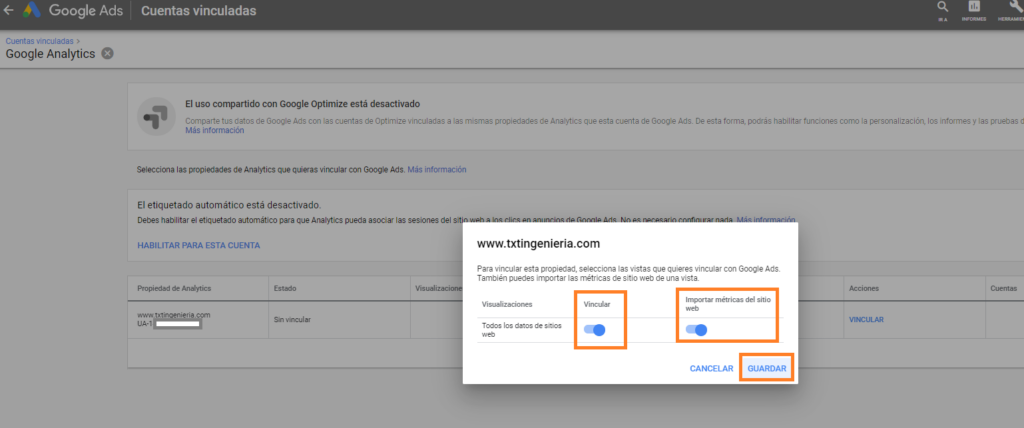This screenshot has height=428, width=1024.
Task: Open Más información beside Selecciona las propiedades
Action: pyautogui.click(x=437, y=169)
